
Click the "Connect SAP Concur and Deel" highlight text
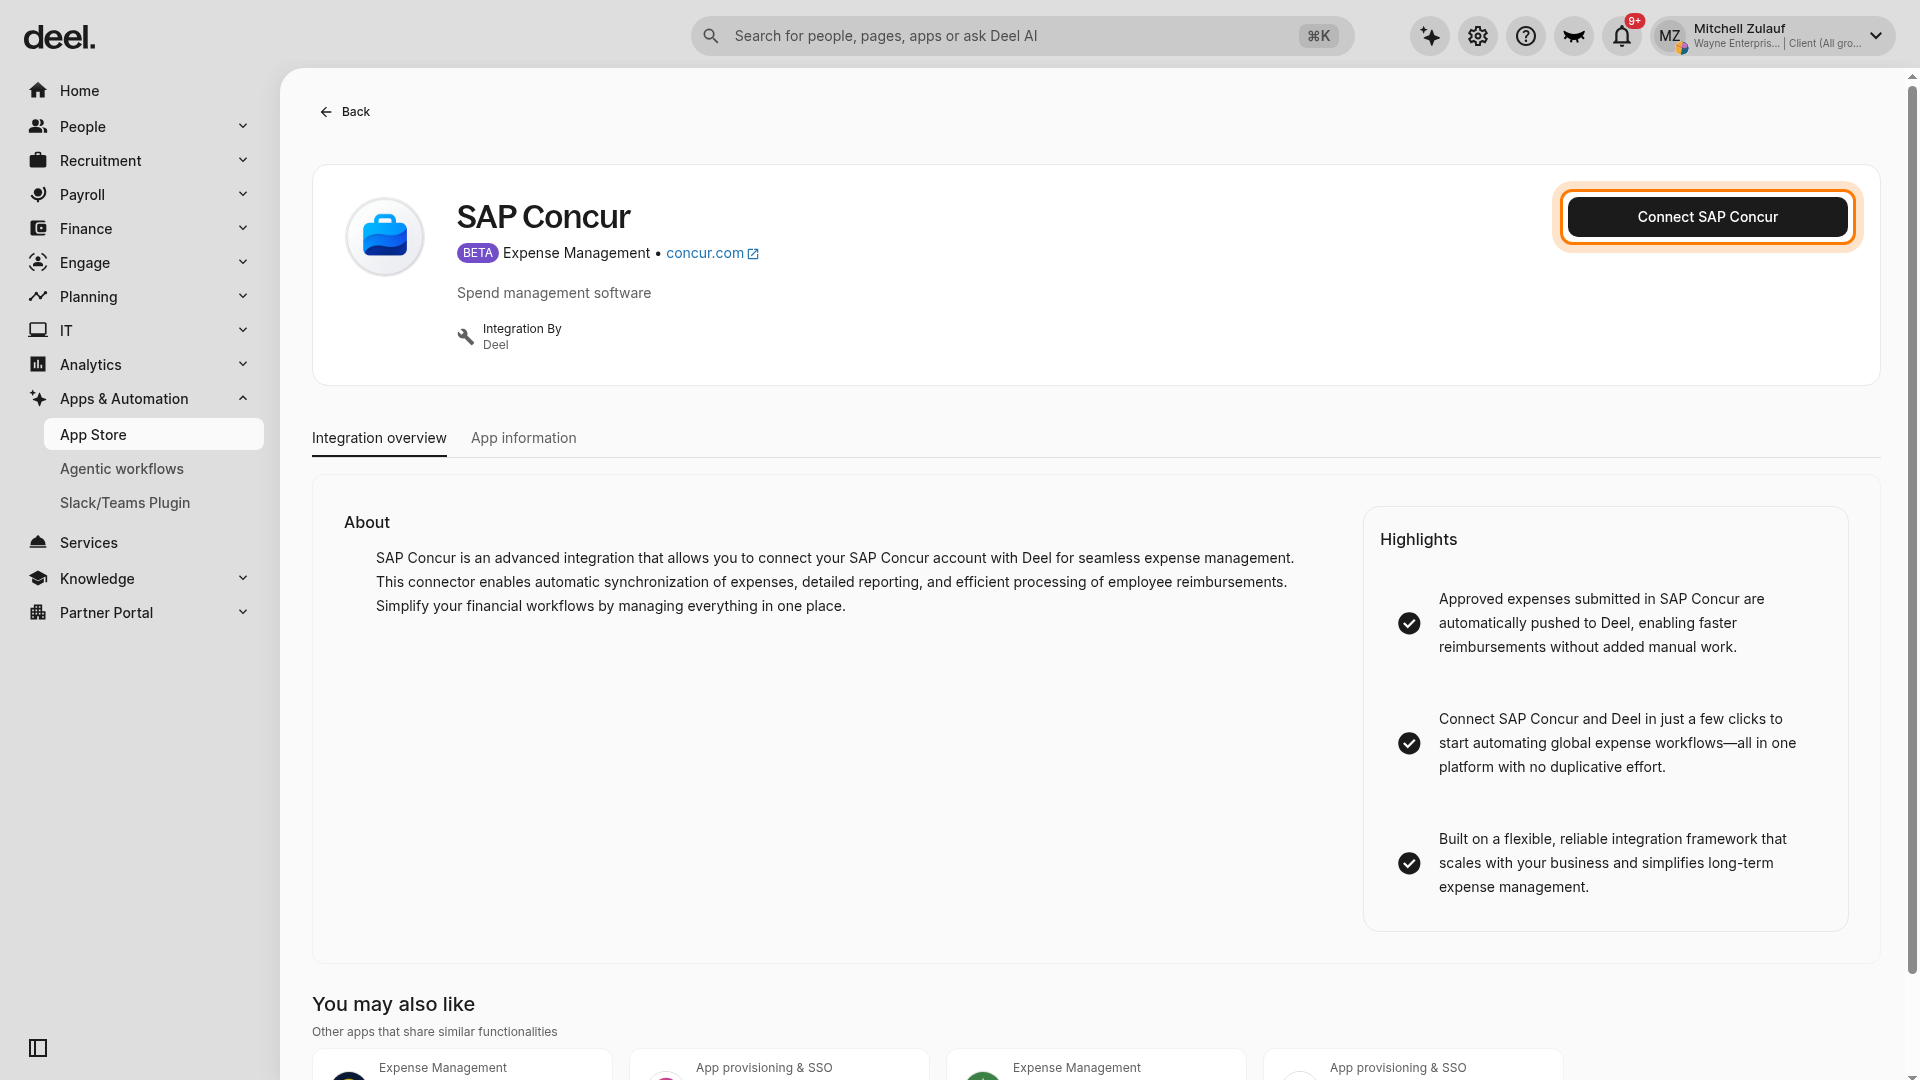point(1617,743)
